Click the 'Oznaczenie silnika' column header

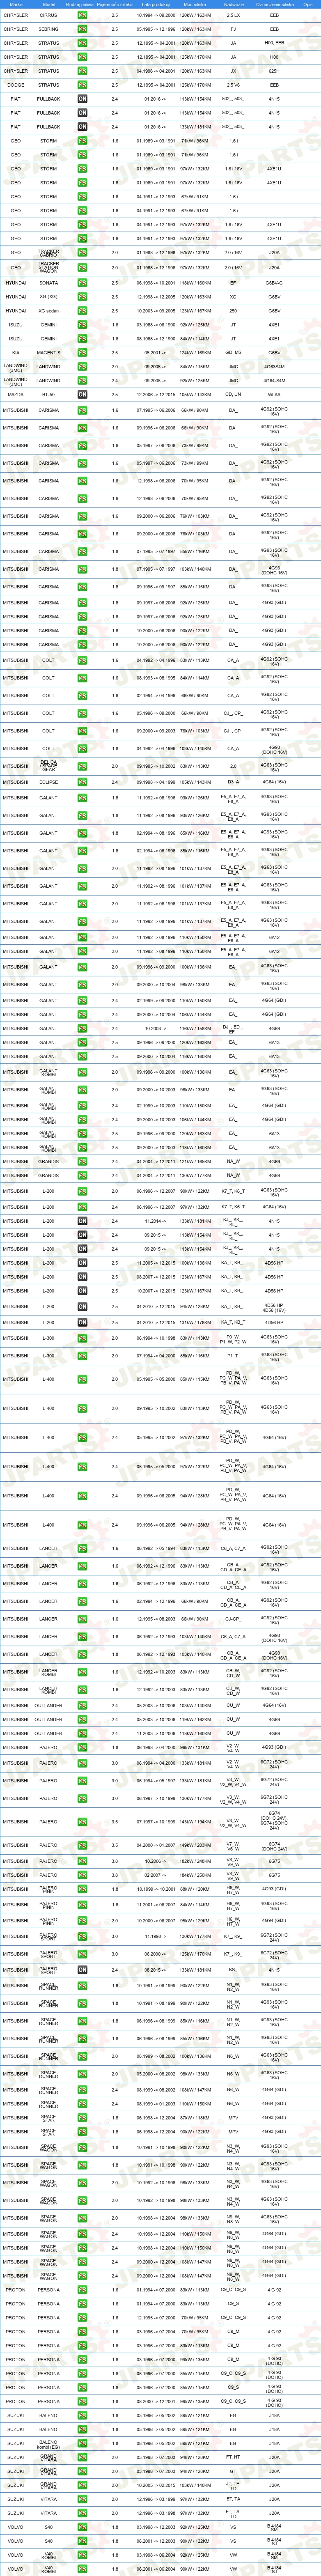point(274,4)
